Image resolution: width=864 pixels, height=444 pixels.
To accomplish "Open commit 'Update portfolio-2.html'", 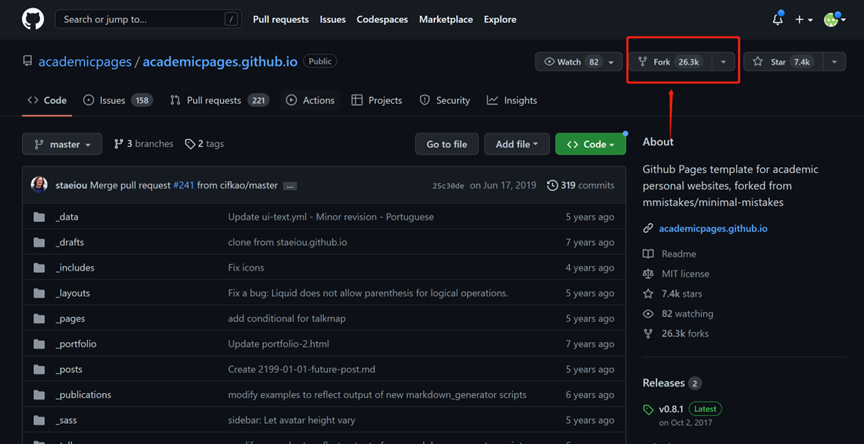I will [x=278, y=344].
